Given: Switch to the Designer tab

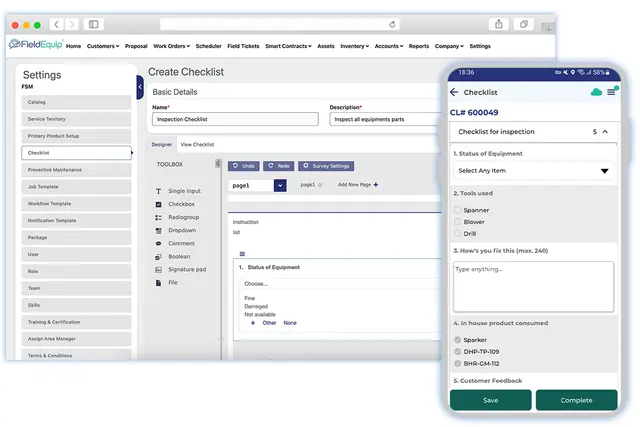Looking at the screenshot, I should [x=162, y=145].
